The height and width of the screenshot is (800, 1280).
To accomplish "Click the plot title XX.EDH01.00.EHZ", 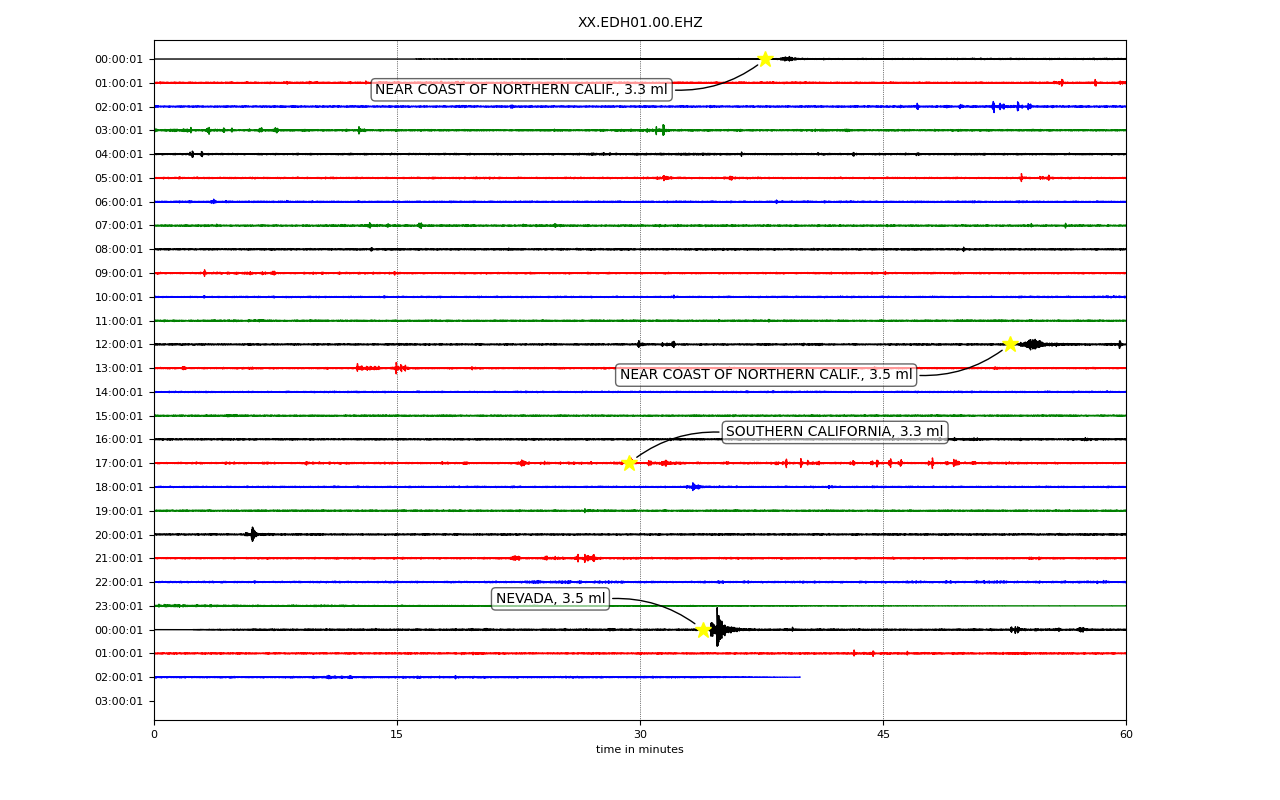I will [640, 23].
